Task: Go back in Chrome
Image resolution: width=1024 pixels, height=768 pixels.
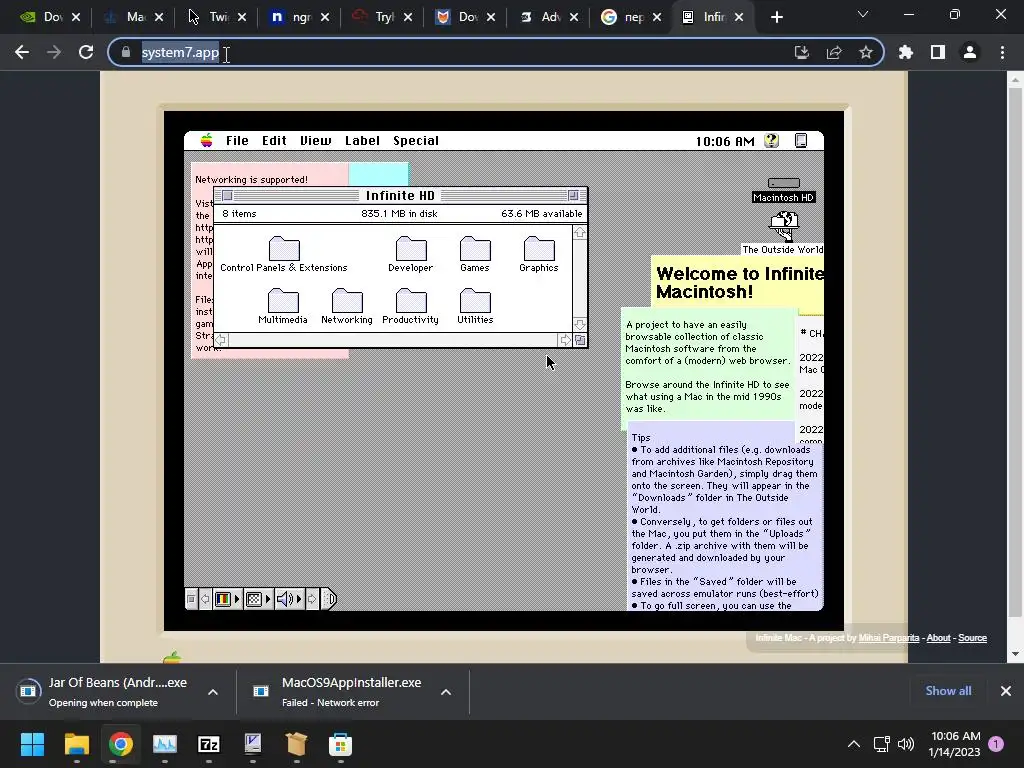Action: (22, 52)
